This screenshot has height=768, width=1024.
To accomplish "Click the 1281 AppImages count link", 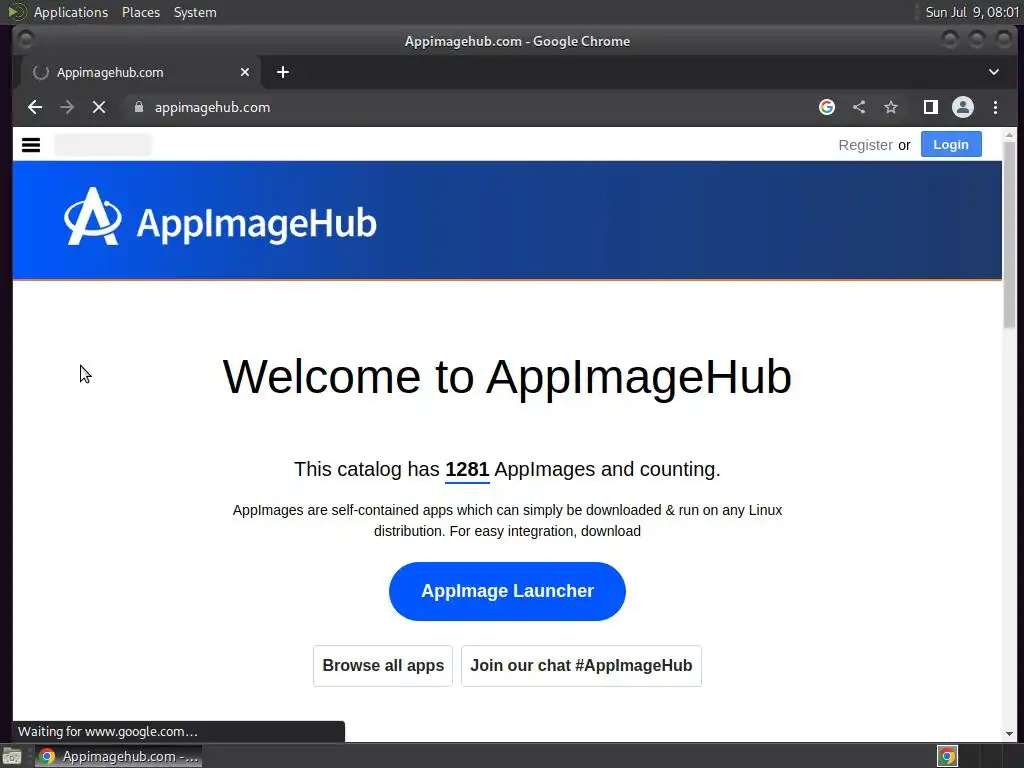I will click(x=467, y=470).
